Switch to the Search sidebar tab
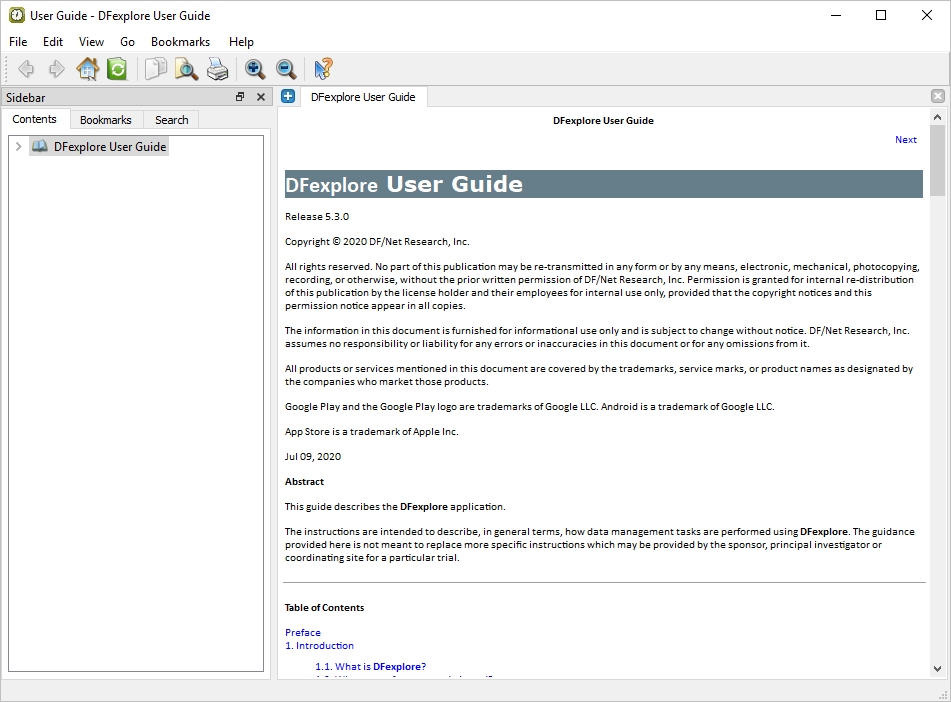The image size is (951, 702). click(x=171, y=120)
